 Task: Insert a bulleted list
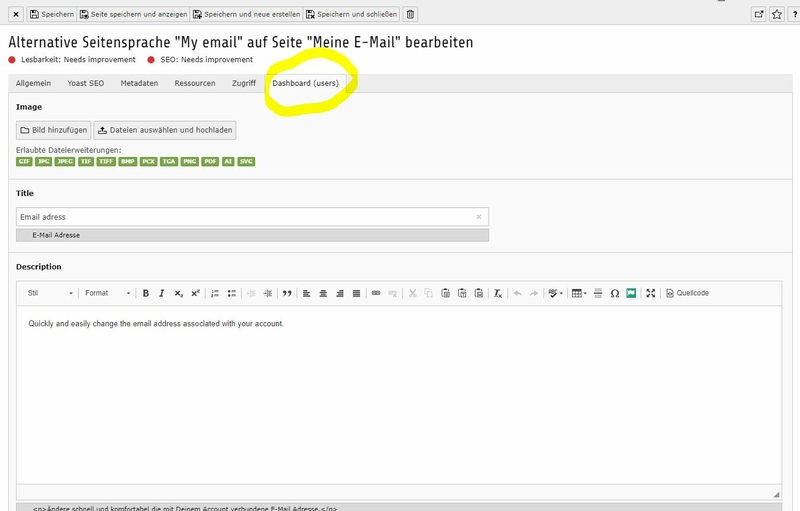[232, 293]
